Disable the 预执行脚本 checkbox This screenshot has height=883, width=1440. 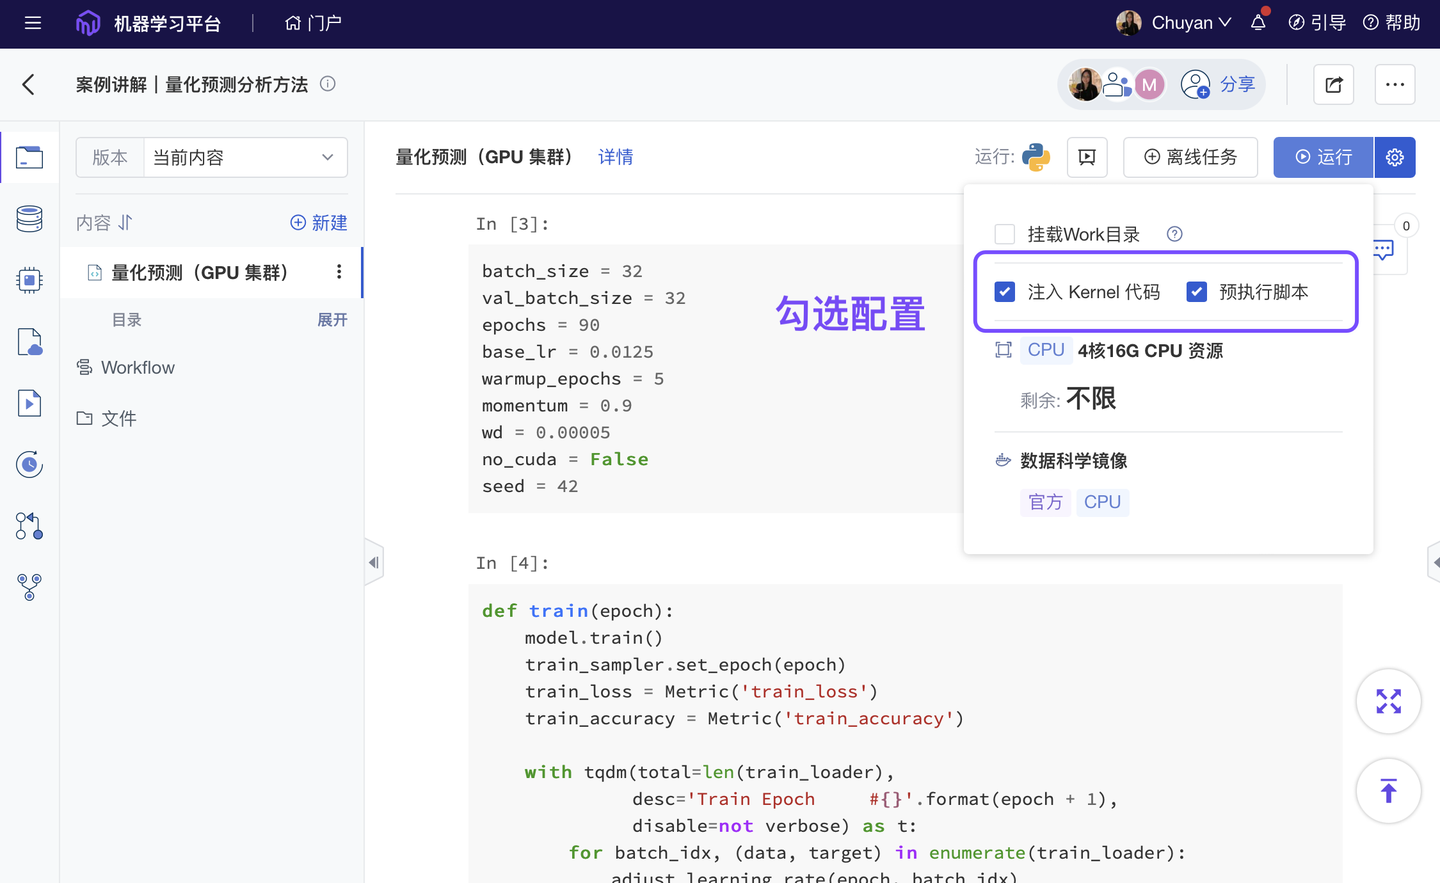(1197, 291)
